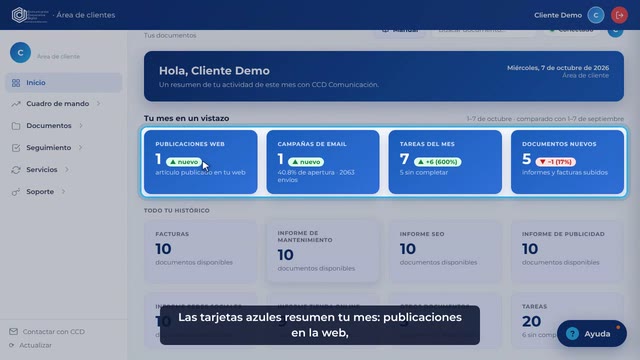Expand the Servicios chevron
The height and width of the screenshot is (360, 640).
coord(67,169)
